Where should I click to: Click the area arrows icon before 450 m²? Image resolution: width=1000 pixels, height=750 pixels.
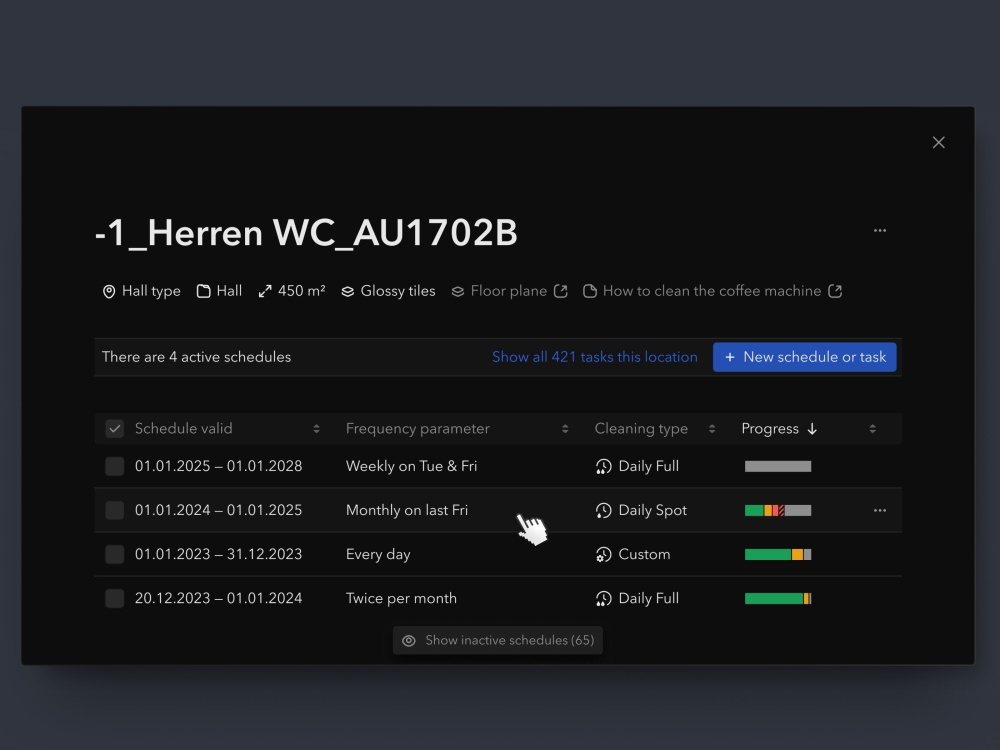265,291
